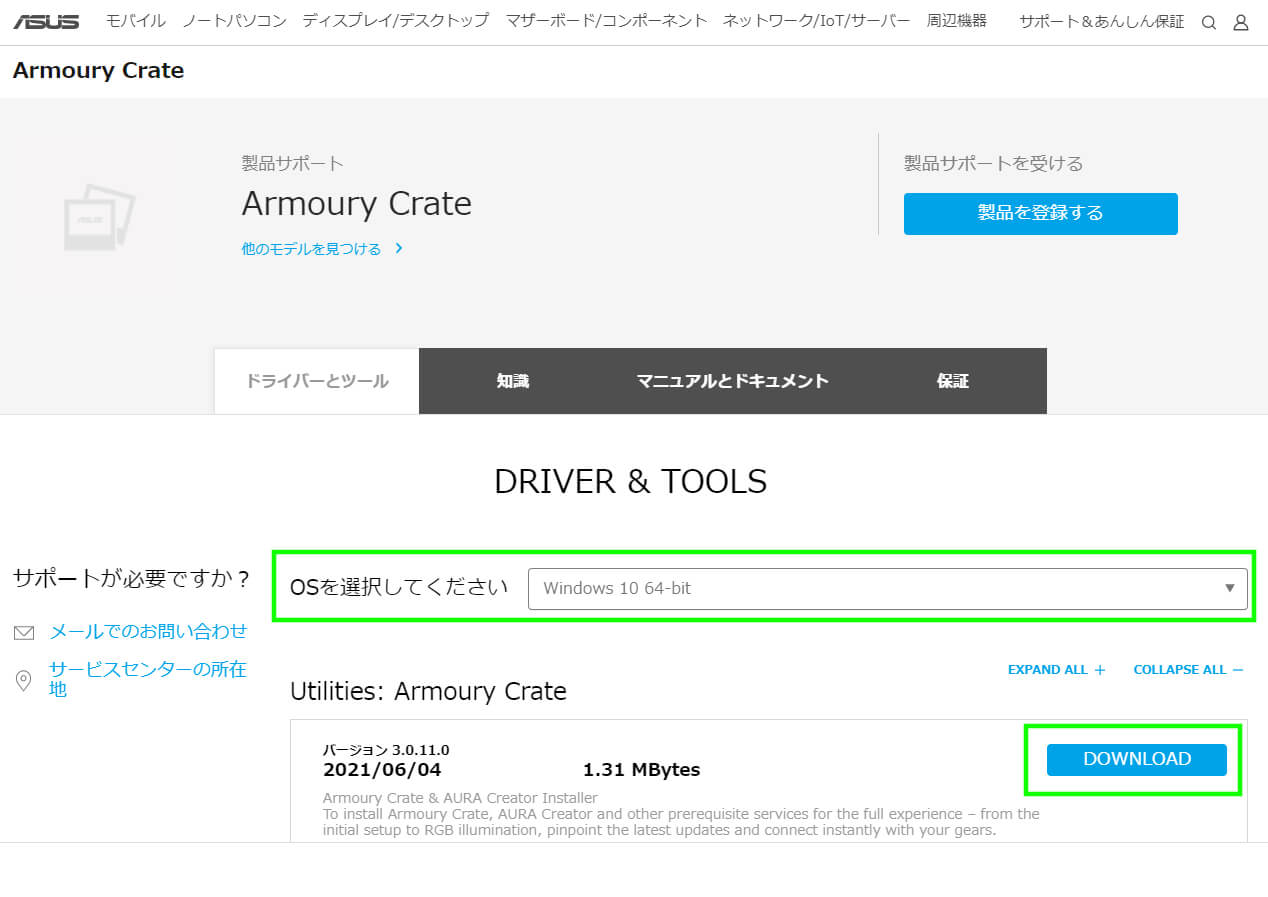Open the Windows 10 64-bit OS dropdown

click(x=887, y=588)
